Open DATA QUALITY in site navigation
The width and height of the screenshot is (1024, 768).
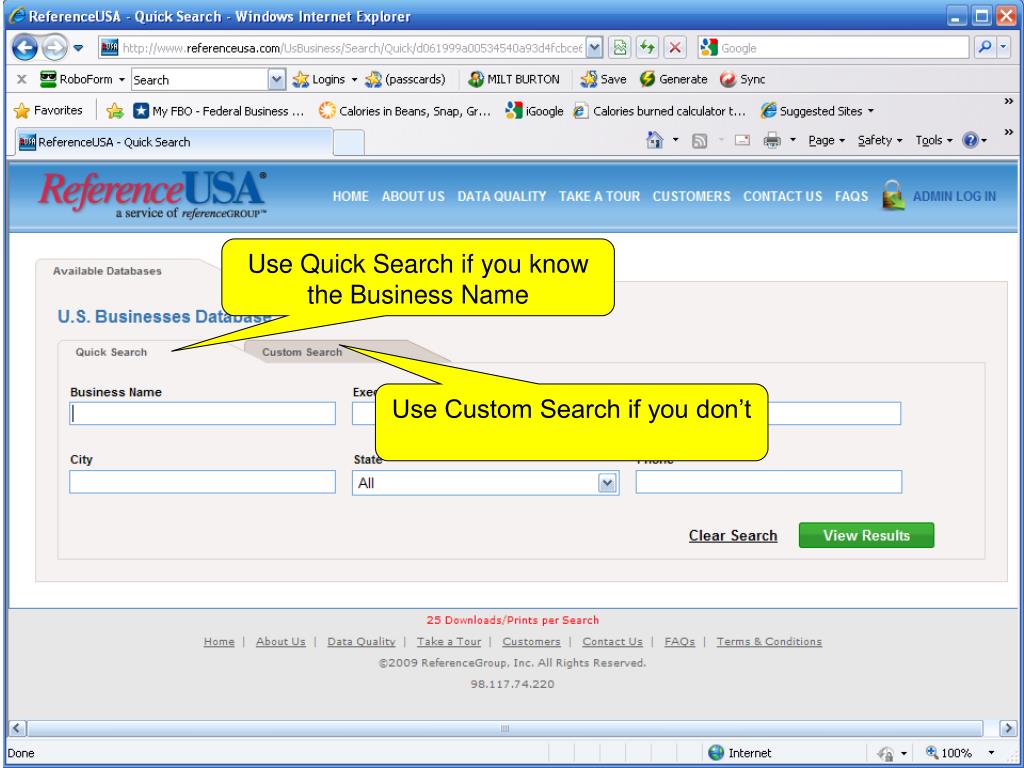502,196
